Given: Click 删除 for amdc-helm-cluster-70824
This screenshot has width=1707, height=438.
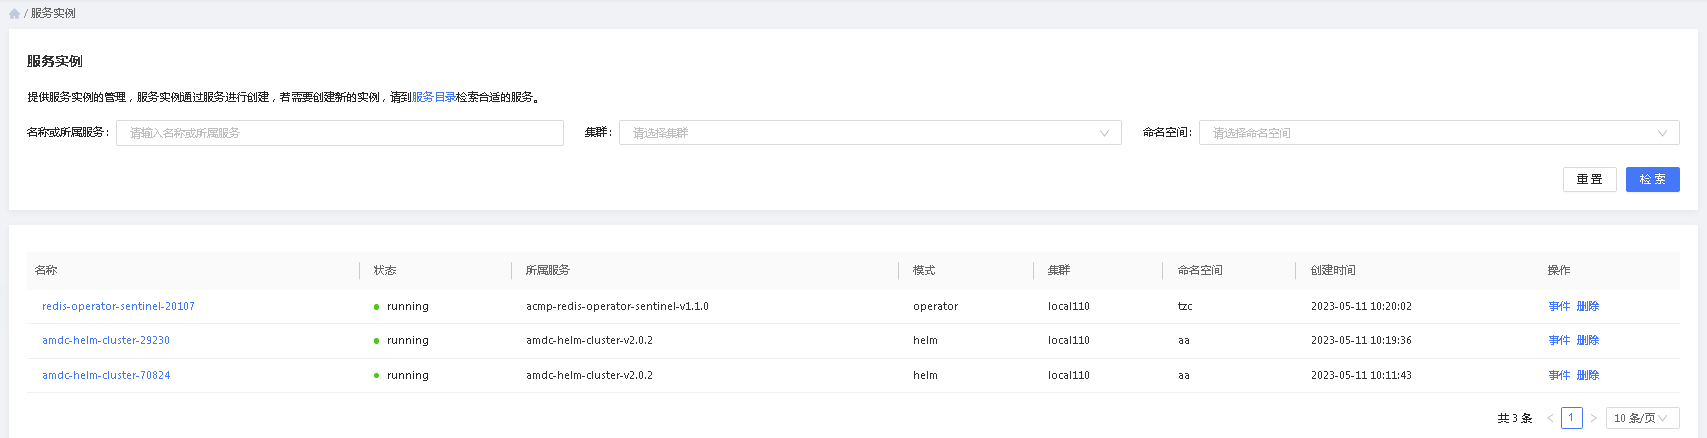Looking at the screenshot, I should 1587,375.
